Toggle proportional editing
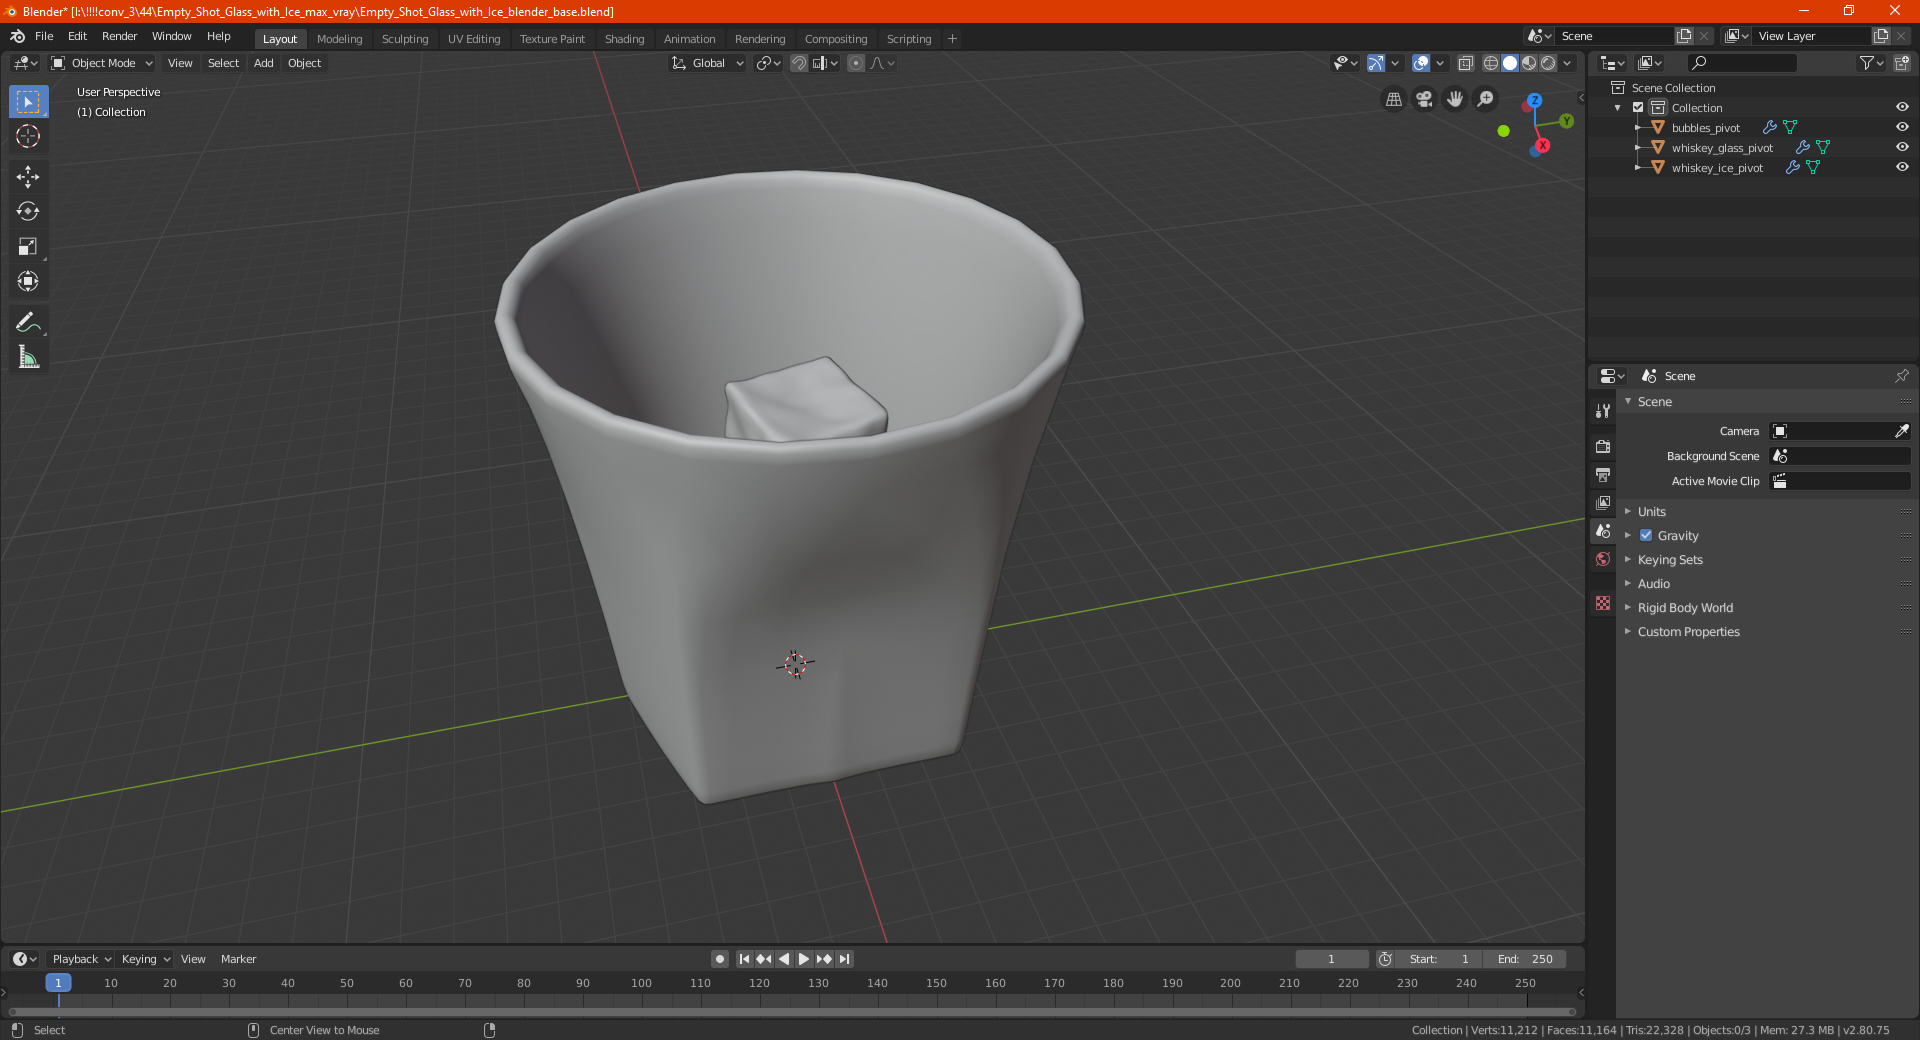 (x=856, y=63)
